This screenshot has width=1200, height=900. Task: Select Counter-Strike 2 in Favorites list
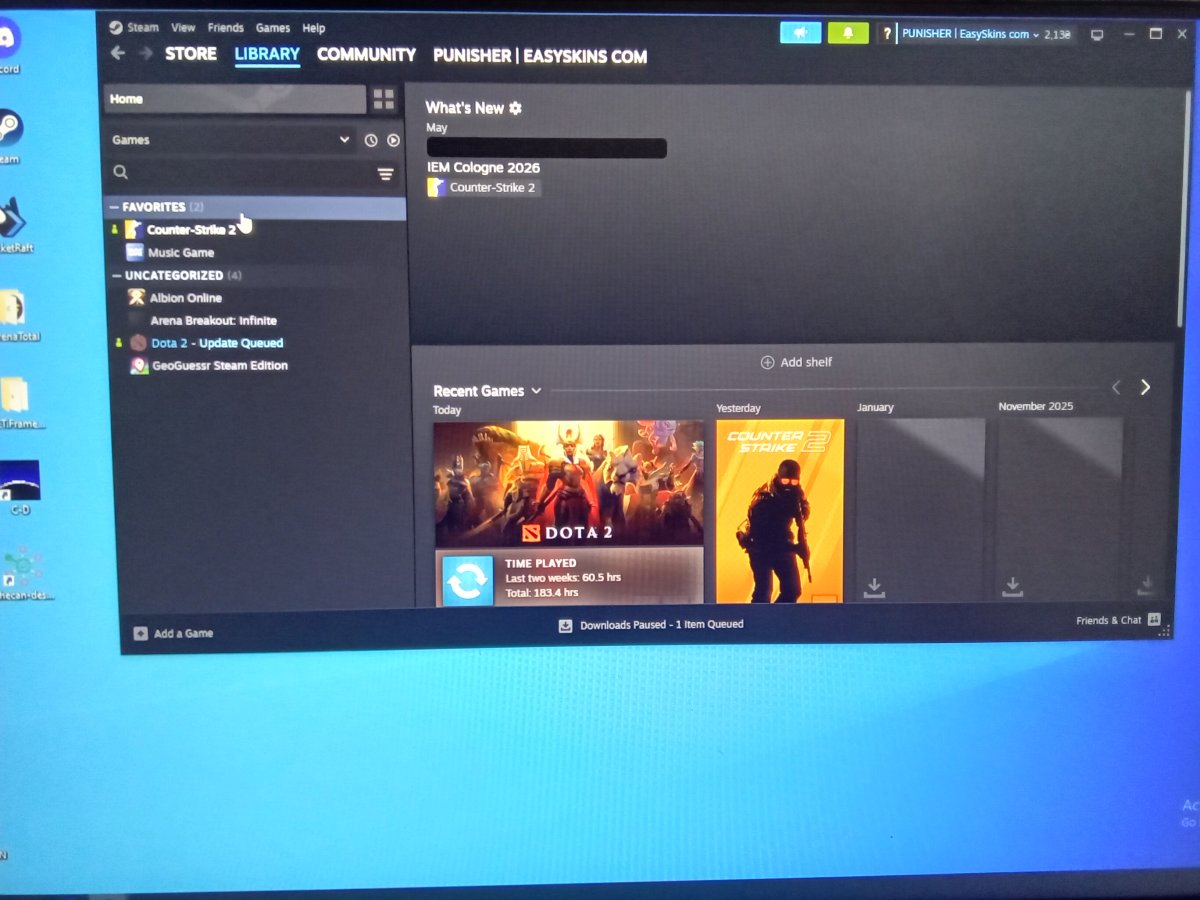(x=191, y=230)
